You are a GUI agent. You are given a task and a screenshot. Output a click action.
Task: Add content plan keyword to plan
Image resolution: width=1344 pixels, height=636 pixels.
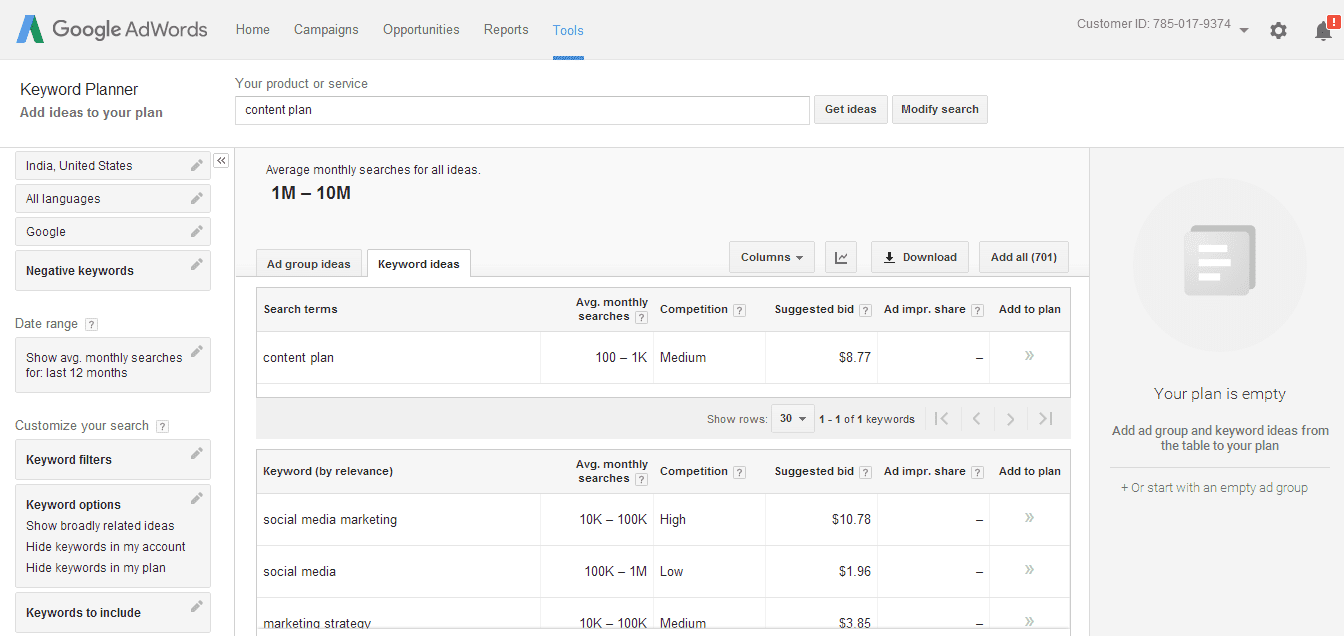[1029, 356]
